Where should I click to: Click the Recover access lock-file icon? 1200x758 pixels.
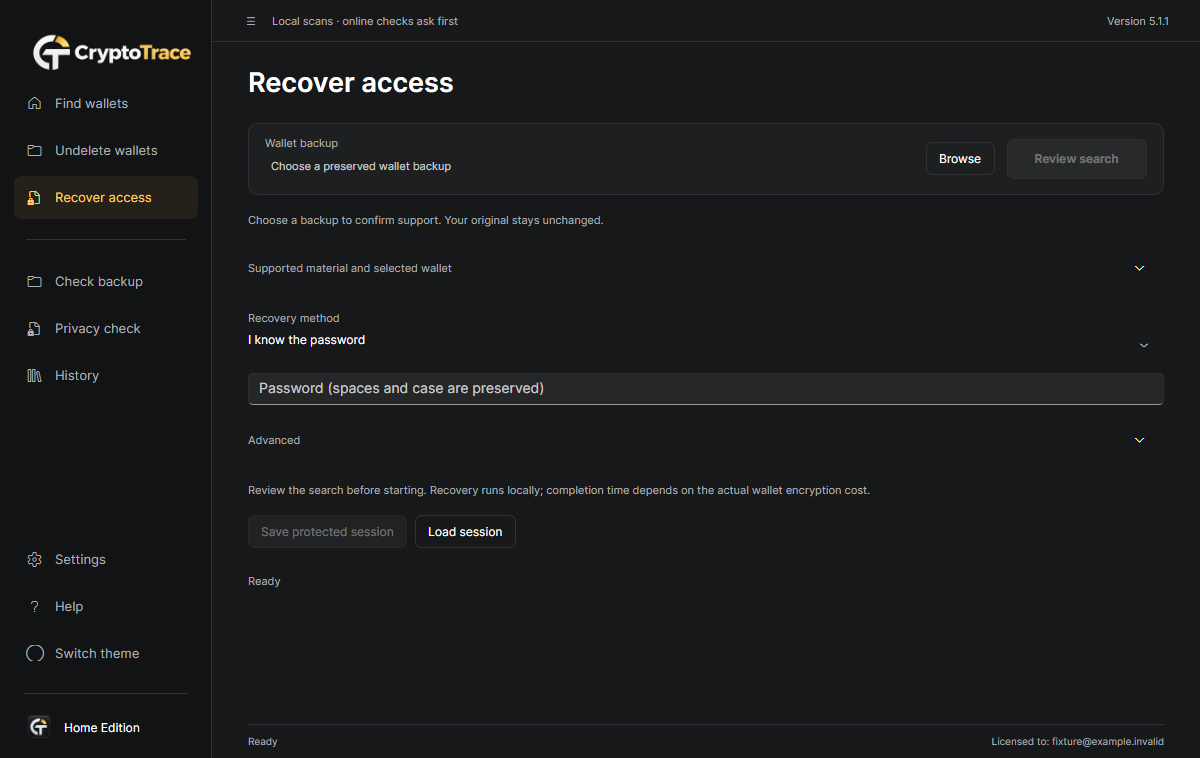pyautogui.click(x=35, y=197)
